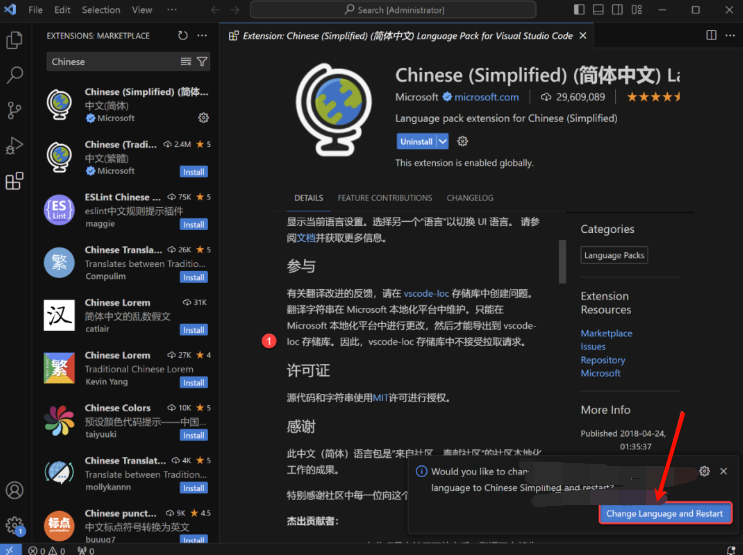Image resolution: width=743 pixels, height=555 pixels.
Task: Open notification gear settings icon
Action: 705,471
